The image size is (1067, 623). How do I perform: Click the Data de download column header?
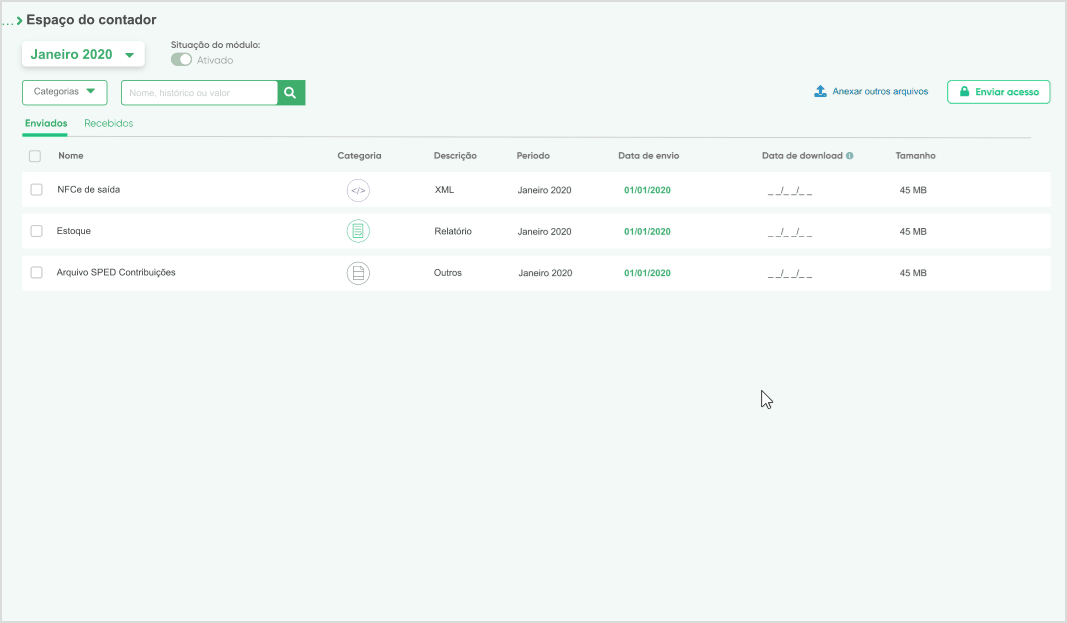click(x=802, y=156)
